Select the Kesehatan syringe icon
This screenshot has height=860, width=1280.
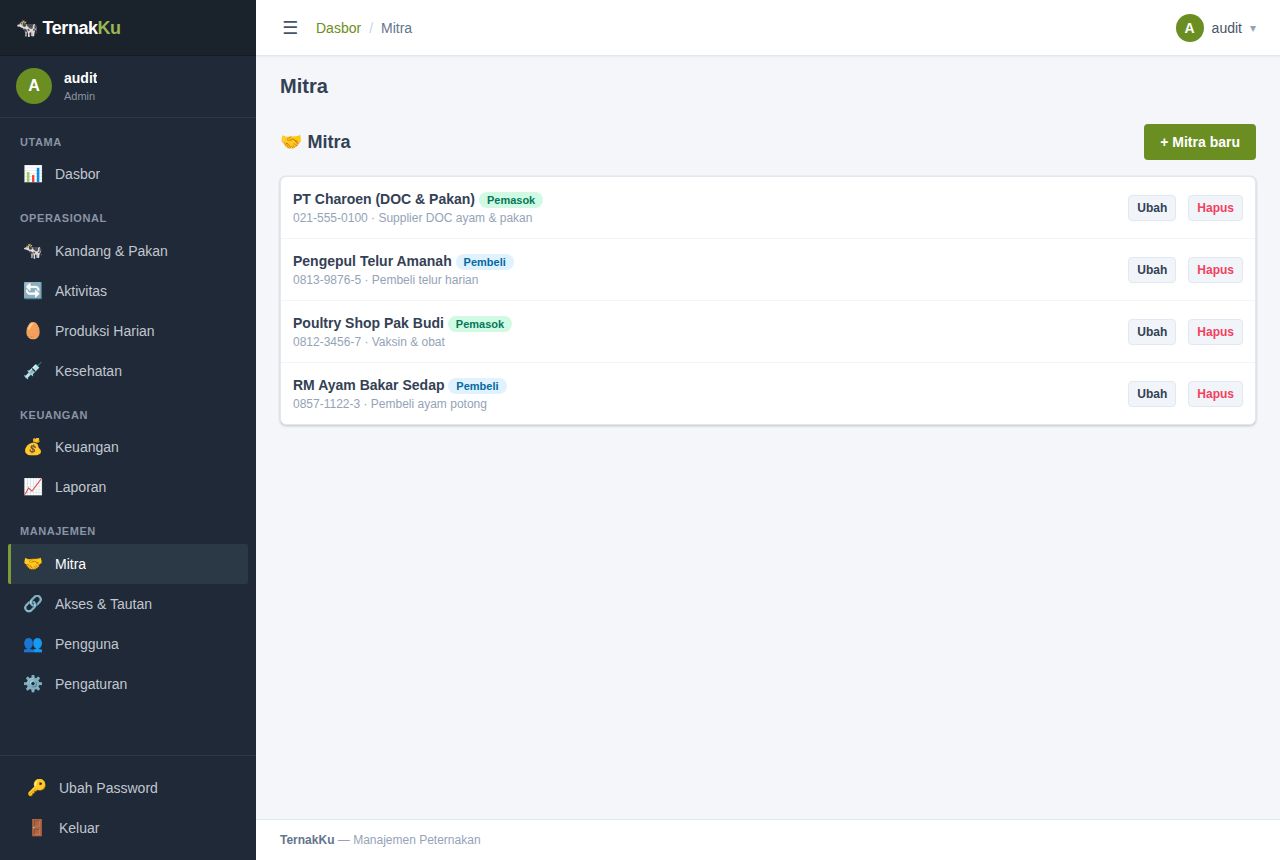[x=33, y=371]
